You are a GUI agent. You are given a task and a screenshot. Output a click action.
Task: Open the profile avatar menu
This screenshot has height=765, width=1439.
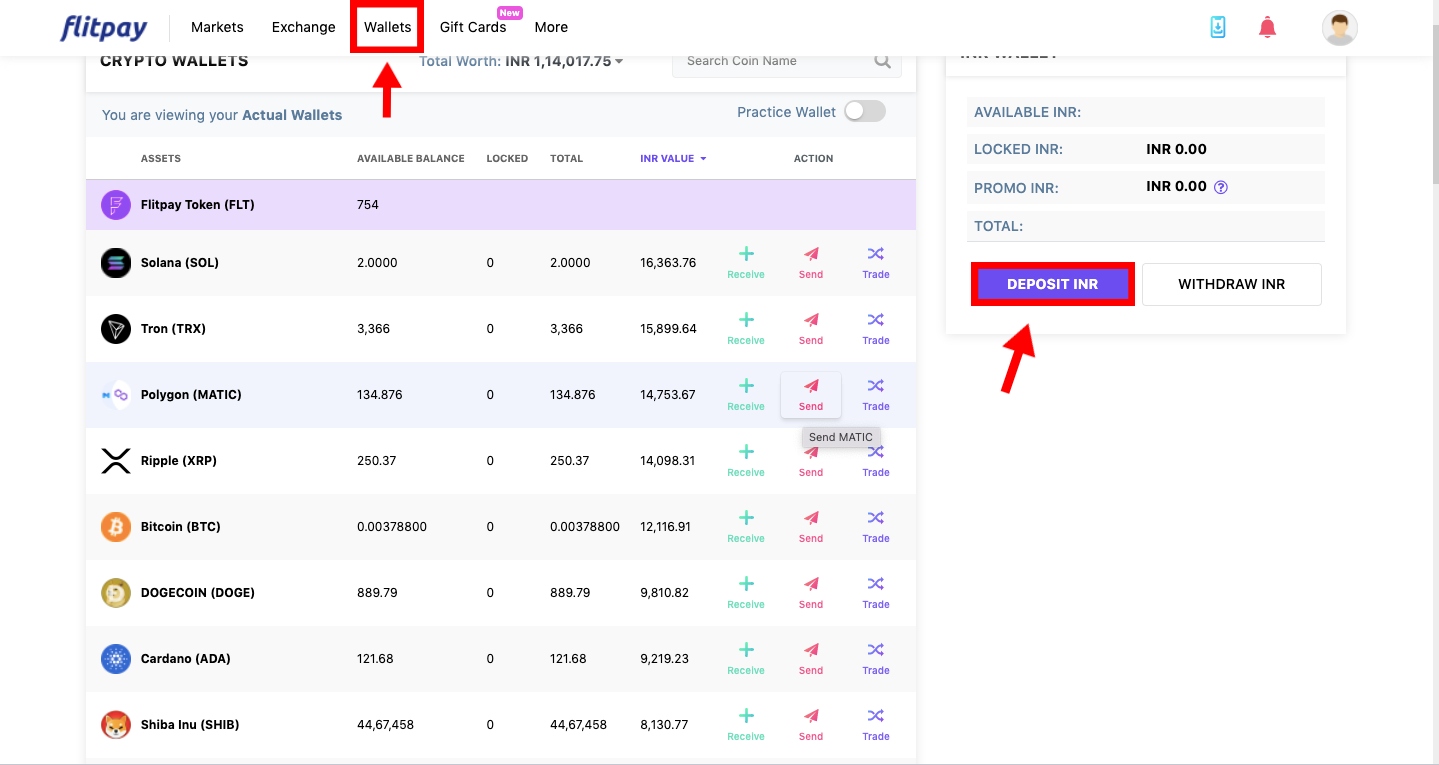tap(1338, 27)
